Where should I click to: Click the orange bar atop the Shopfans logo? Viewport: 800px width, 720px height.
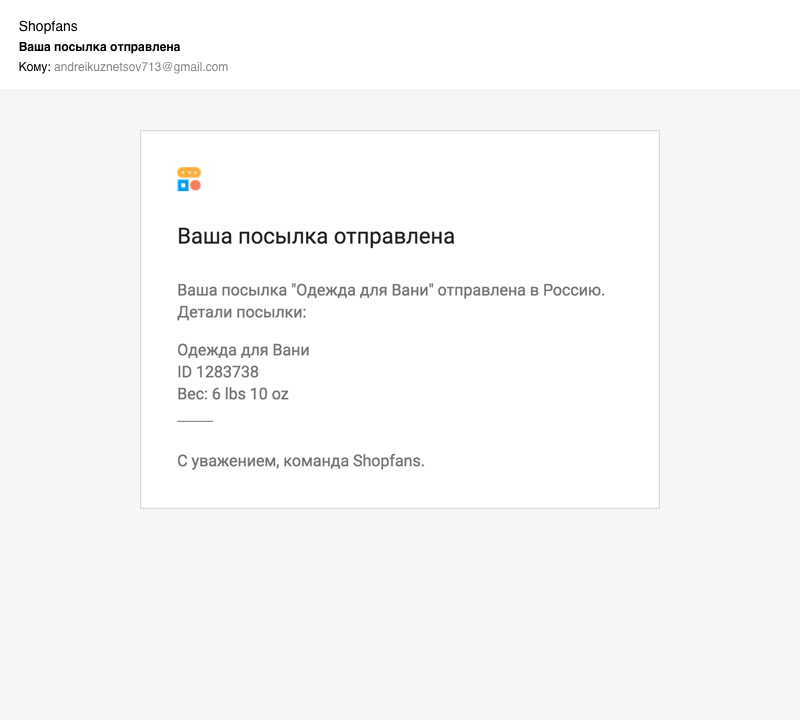point(189,172)
